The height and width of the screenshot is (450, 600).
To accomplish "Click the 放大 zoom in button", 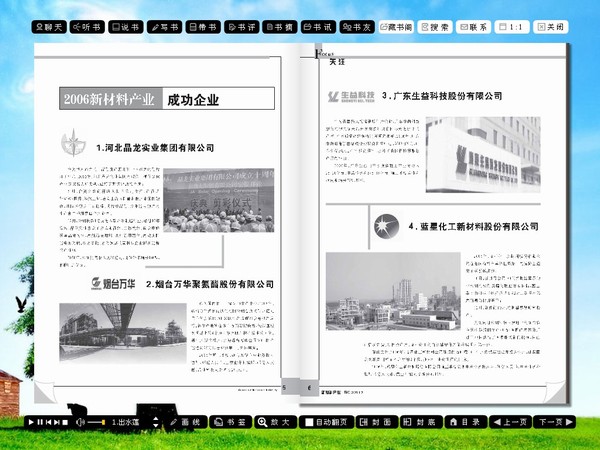I will (276, 422).
